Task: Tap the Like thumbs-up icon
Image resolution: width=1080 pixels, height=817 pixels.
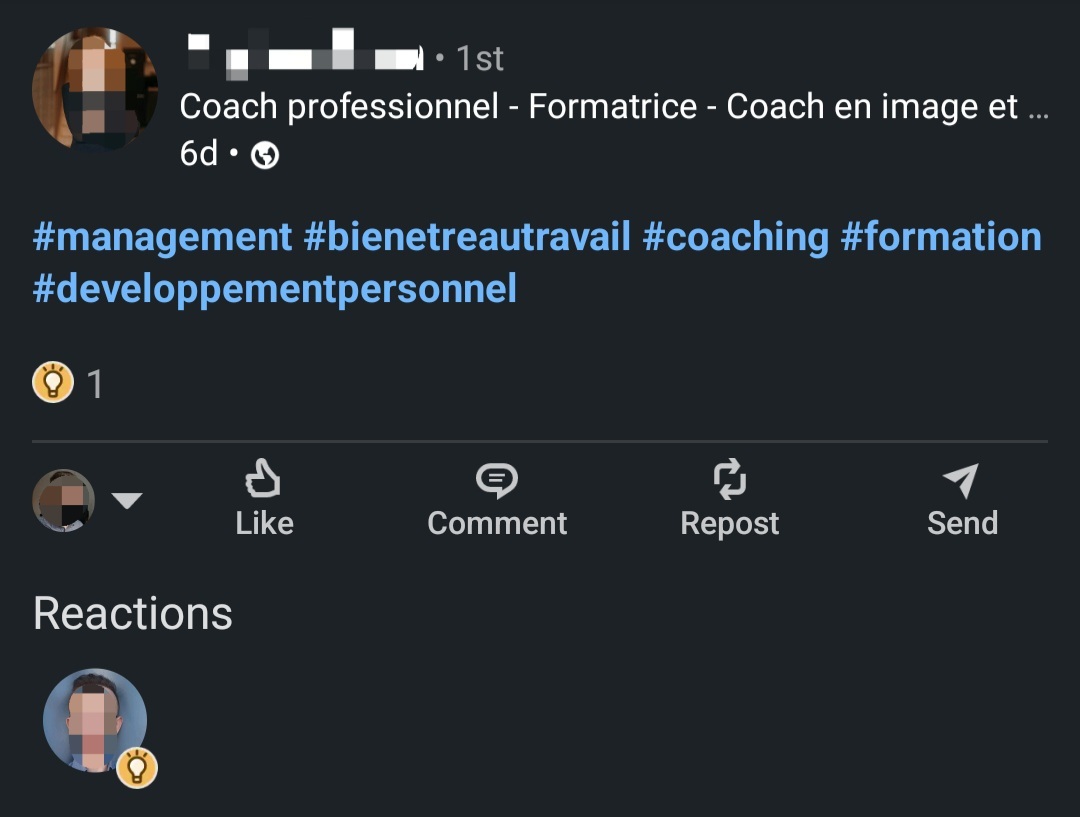Action: [263, 480]
